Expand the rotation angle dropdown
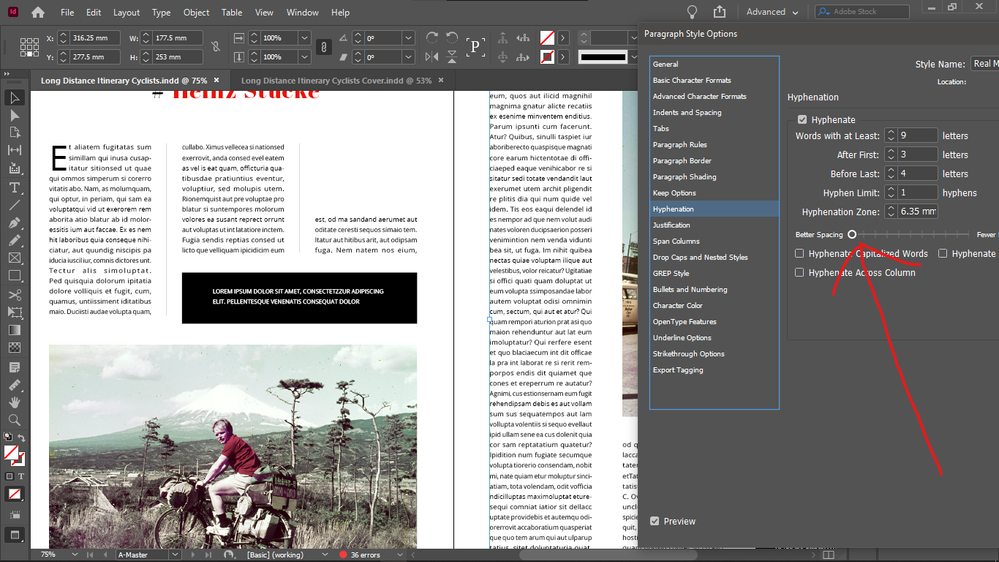This screenshot has height=562, width=999. [x=408, y=38]
